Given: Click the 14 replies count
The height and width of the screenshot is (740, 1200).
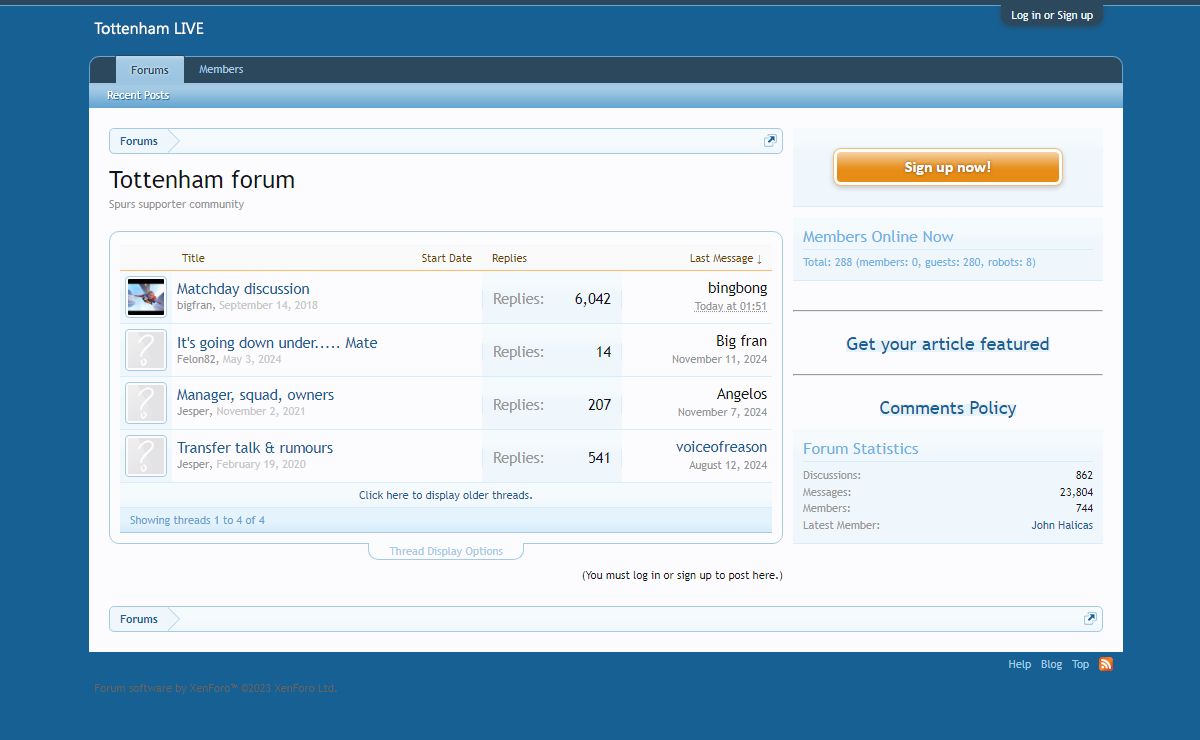Looking at the screenshot, I should 603,352.
